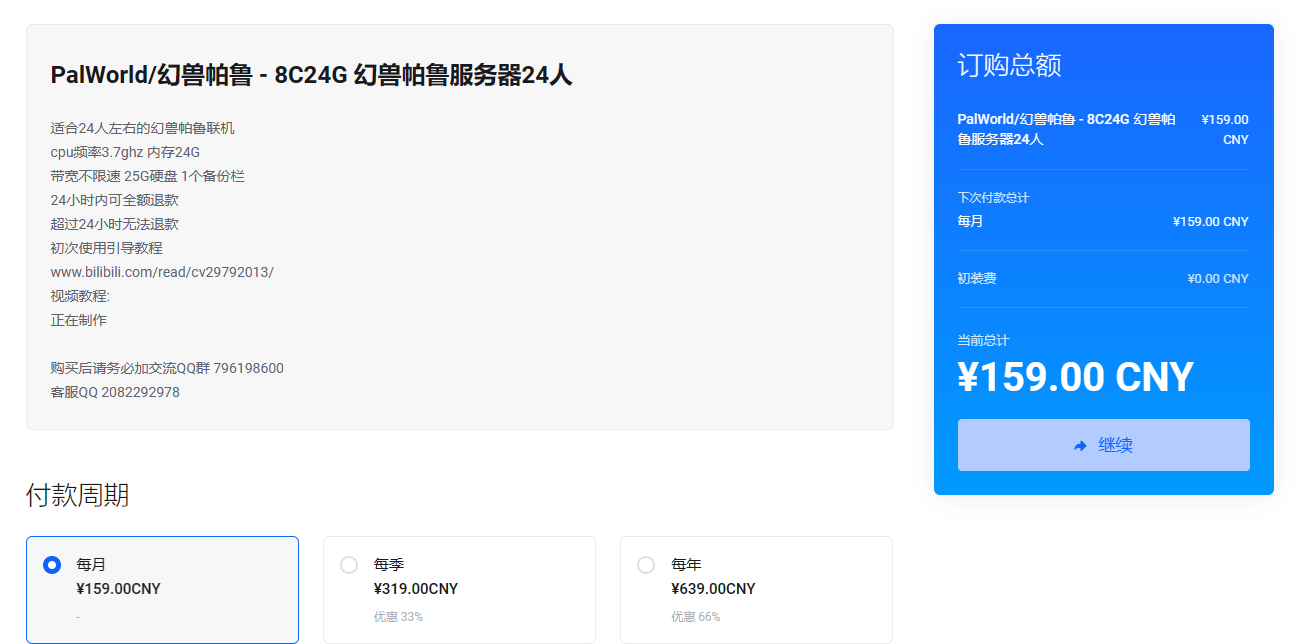This screenshot has width=1303, height=644.
Task: Click the product name in order summary
Action: [1066, 129]
